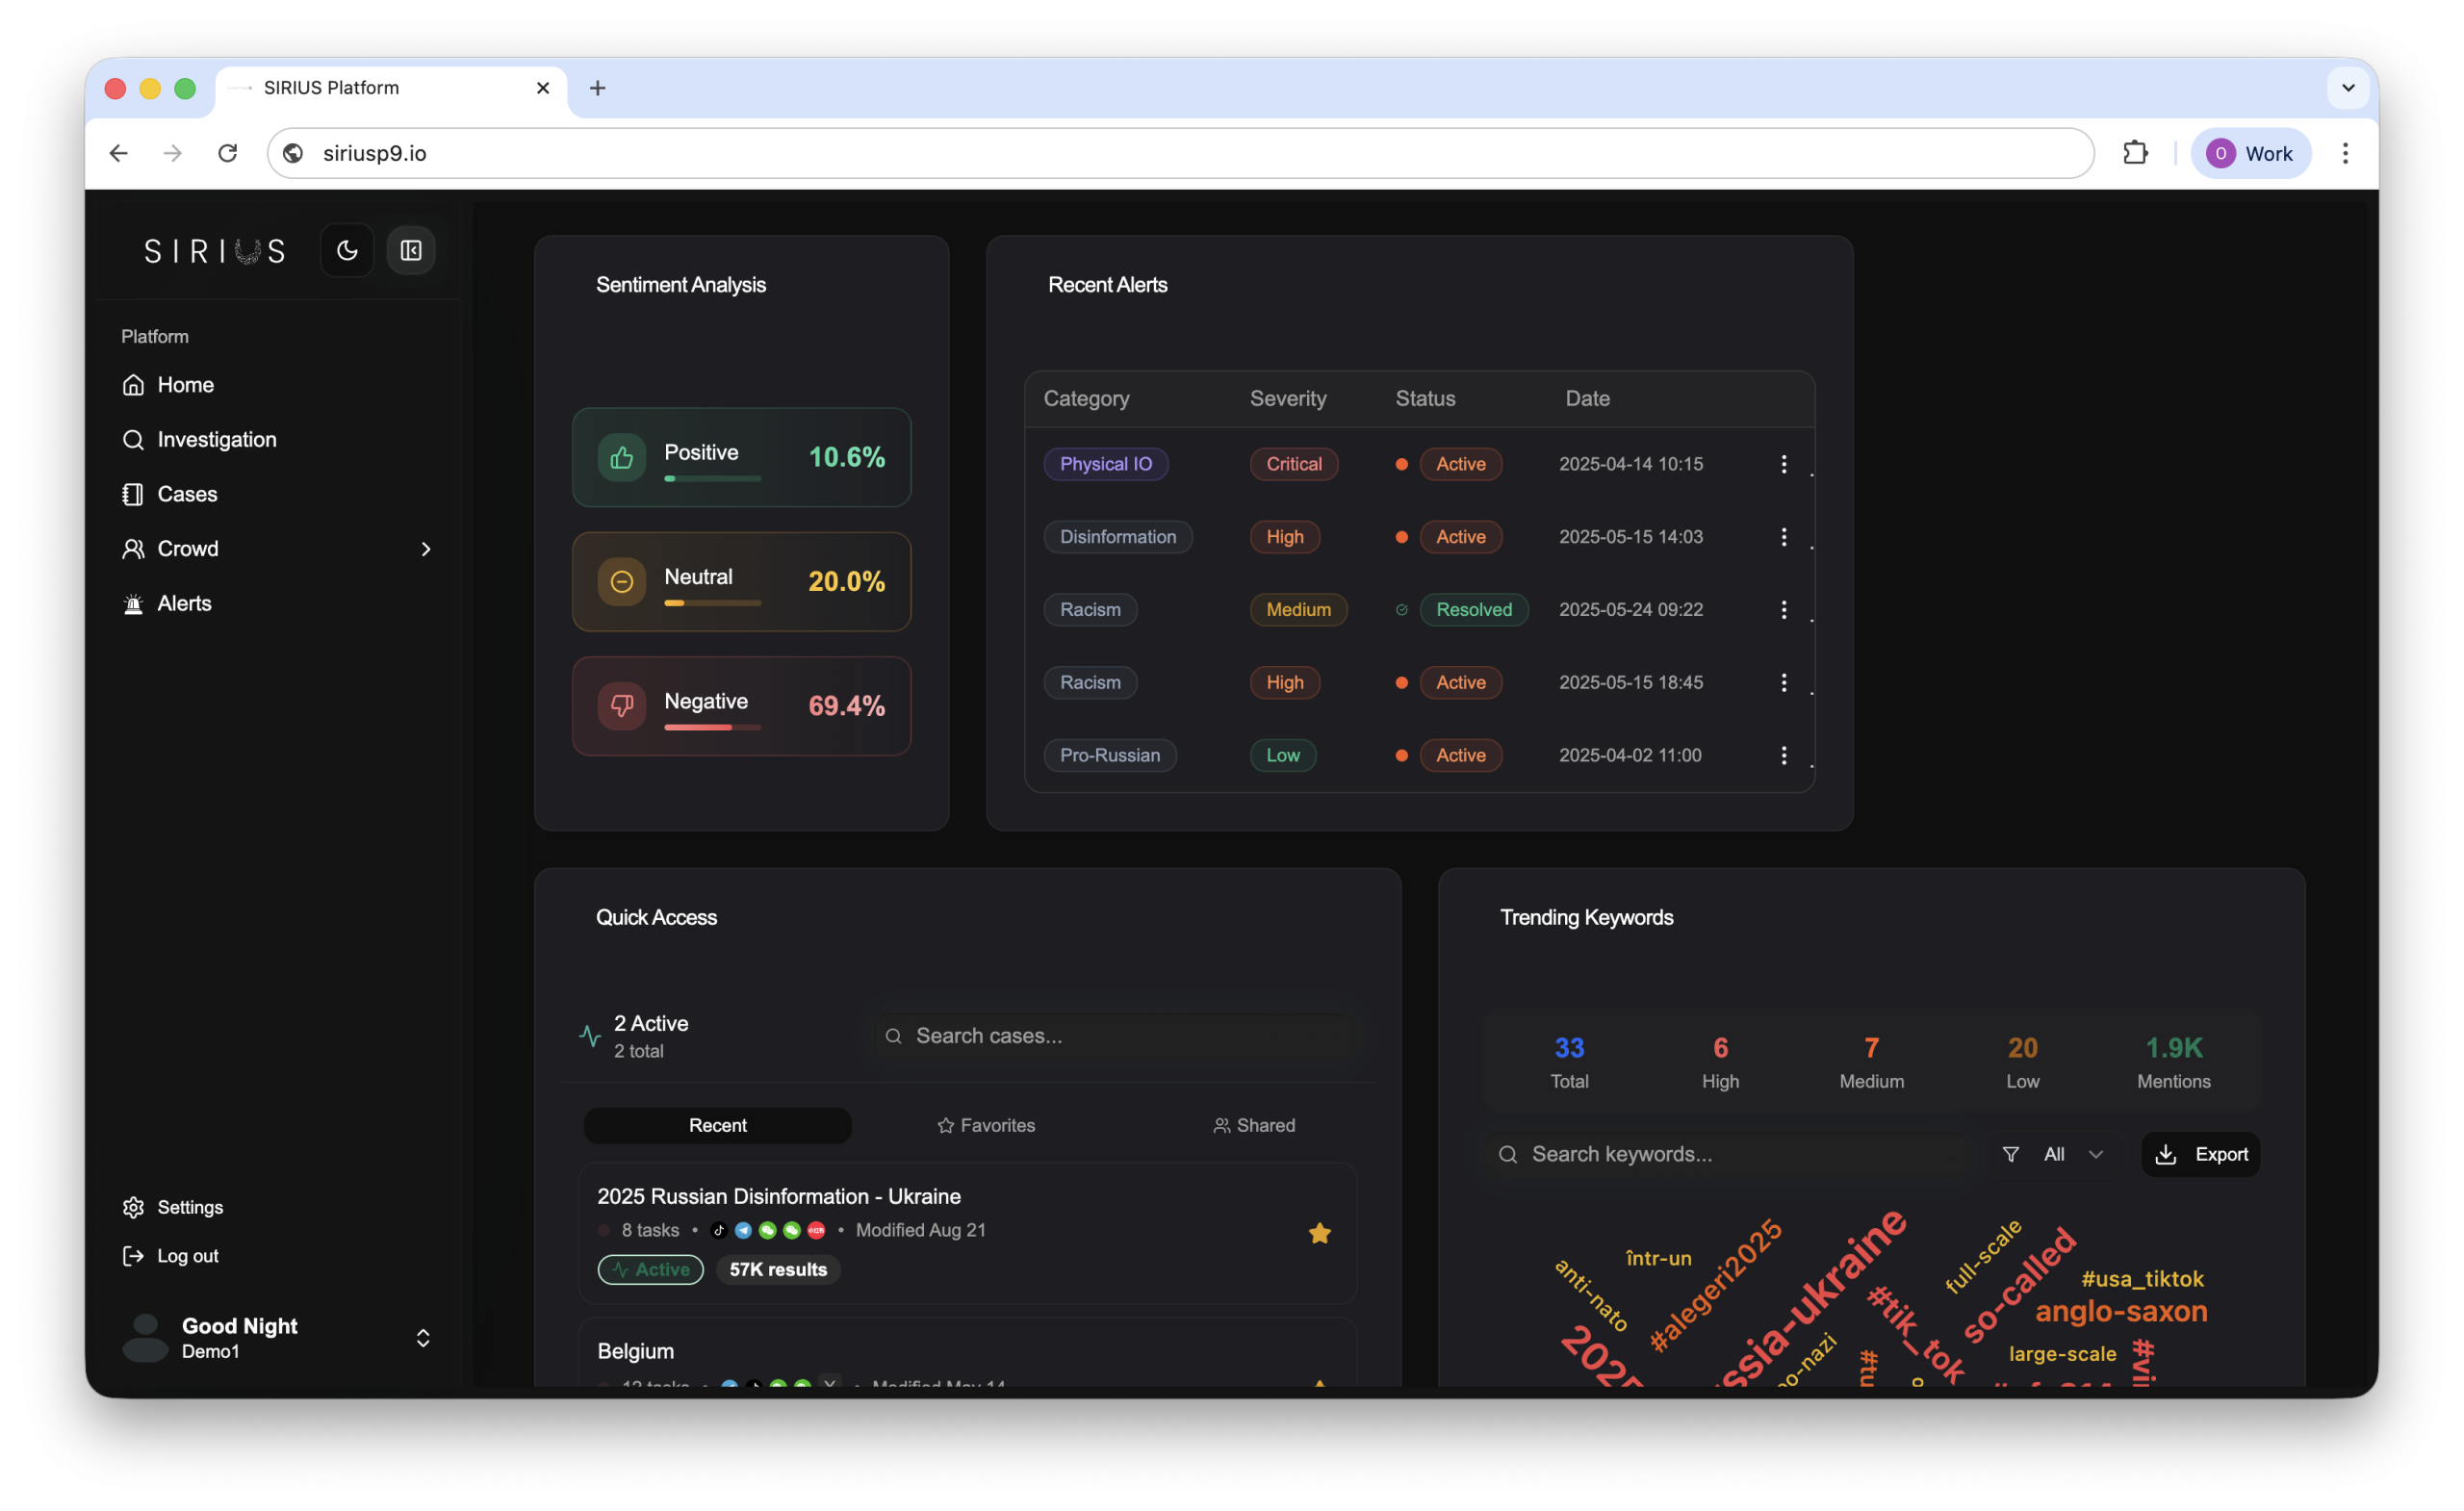The height and width of the screenshot is (1511, 2464).
Task: Open the three-dot menu for Physical IO alert
Action: pos(1783,464)
